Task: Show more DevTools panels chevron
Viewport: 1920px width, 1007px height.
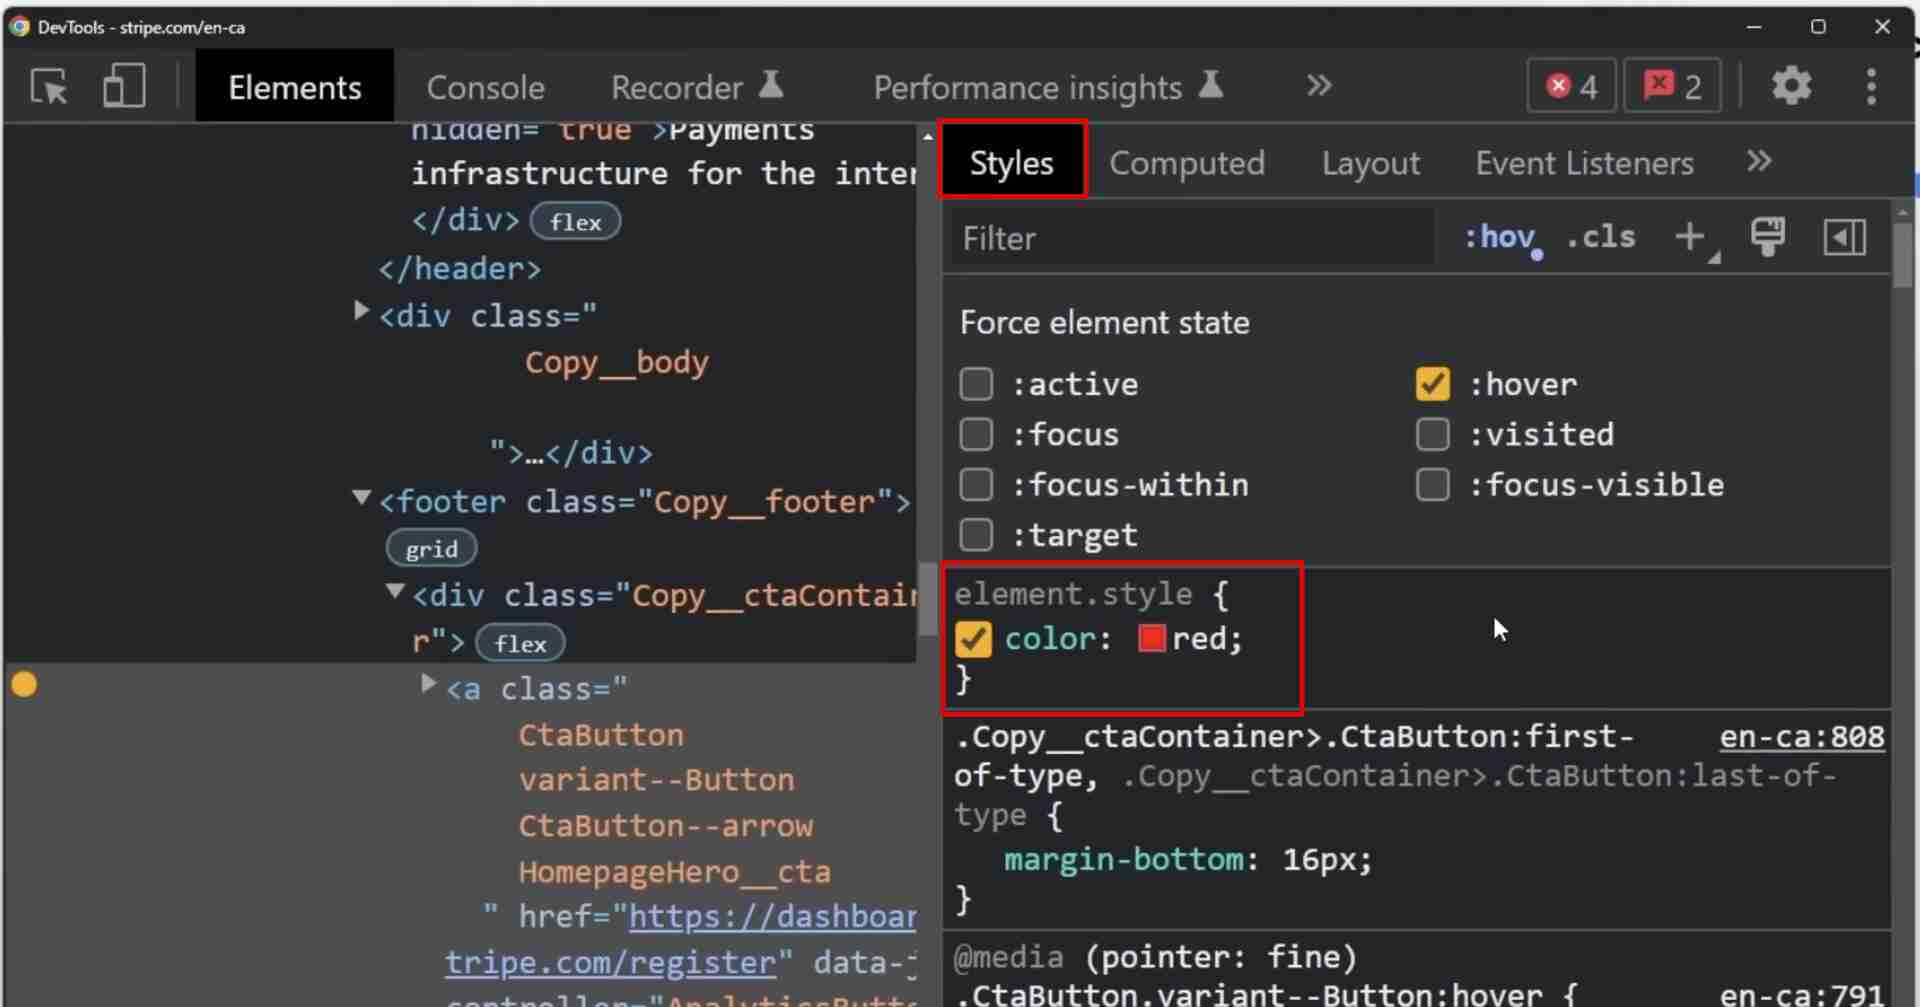Action: 1319,85
